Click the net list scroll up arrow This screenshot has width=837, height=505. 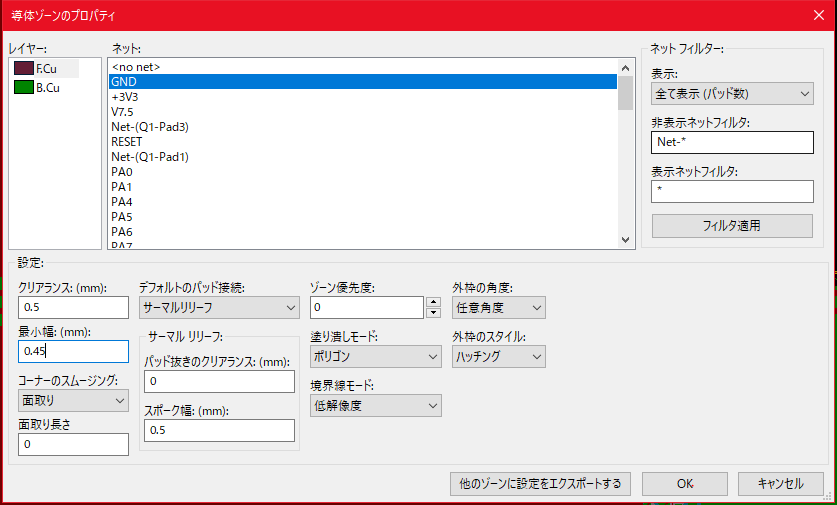(x=626, y=68)
